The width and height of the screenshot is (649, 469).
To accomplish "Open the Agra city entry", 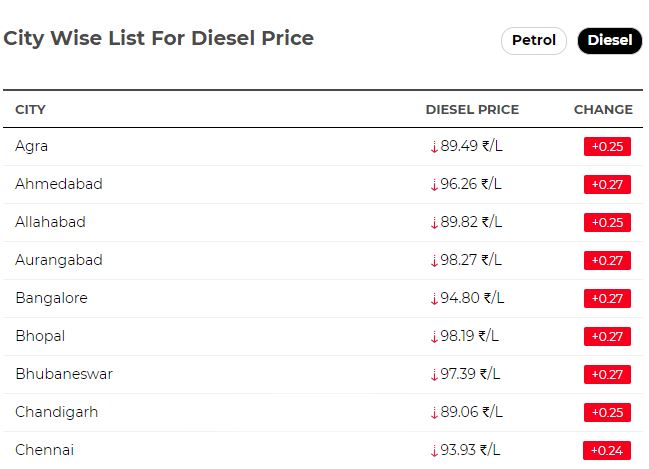I will click(31, 147).
